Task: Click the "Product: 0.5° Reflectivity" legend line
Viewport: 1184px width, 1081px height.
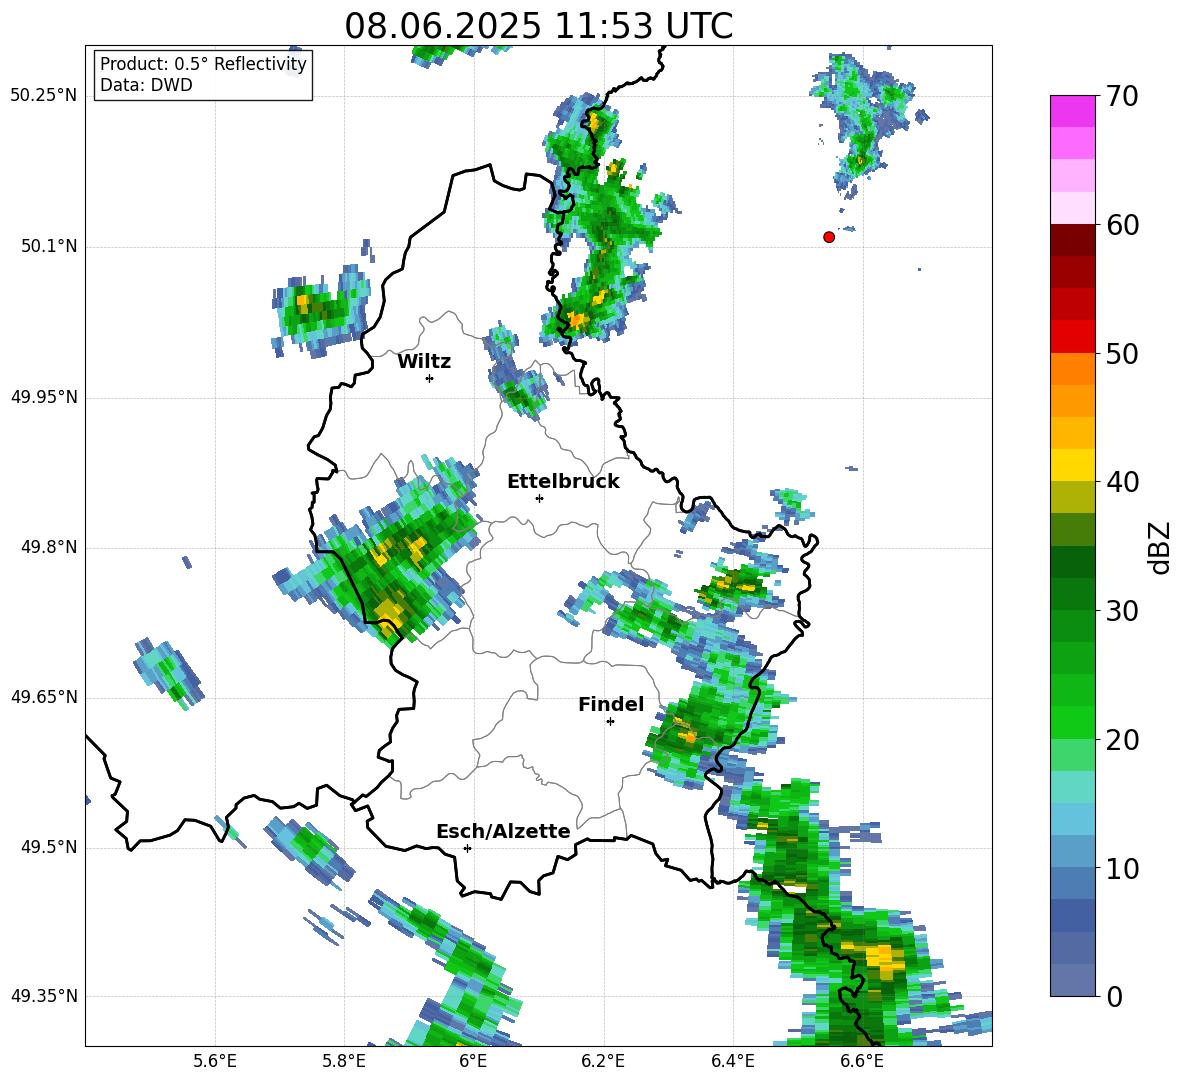Action: 203,63
